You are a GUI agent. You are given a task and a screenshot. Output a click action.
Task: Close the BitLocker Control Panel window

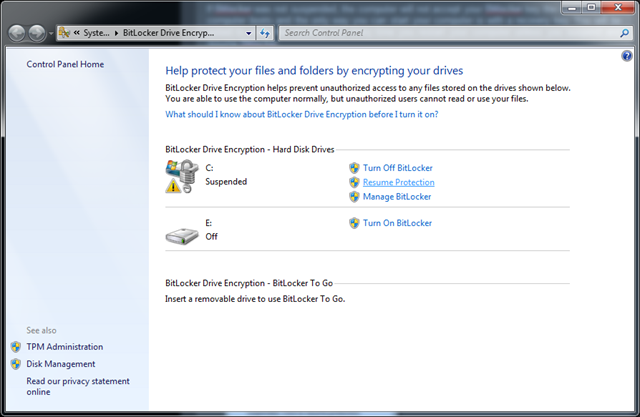coord(618,8)
